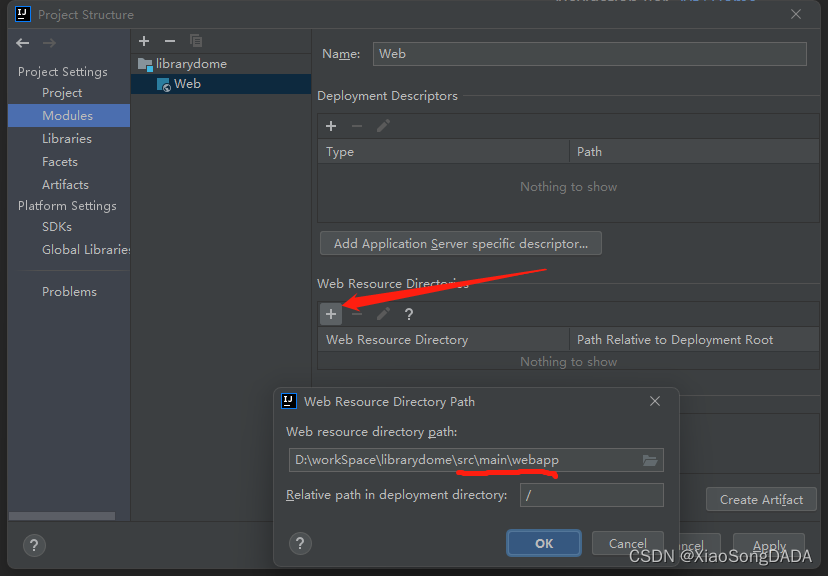This screenshot has width=828, height=576.
Task: Open help in Web Resource Directory Path dialog
Action: click(300, 543)
